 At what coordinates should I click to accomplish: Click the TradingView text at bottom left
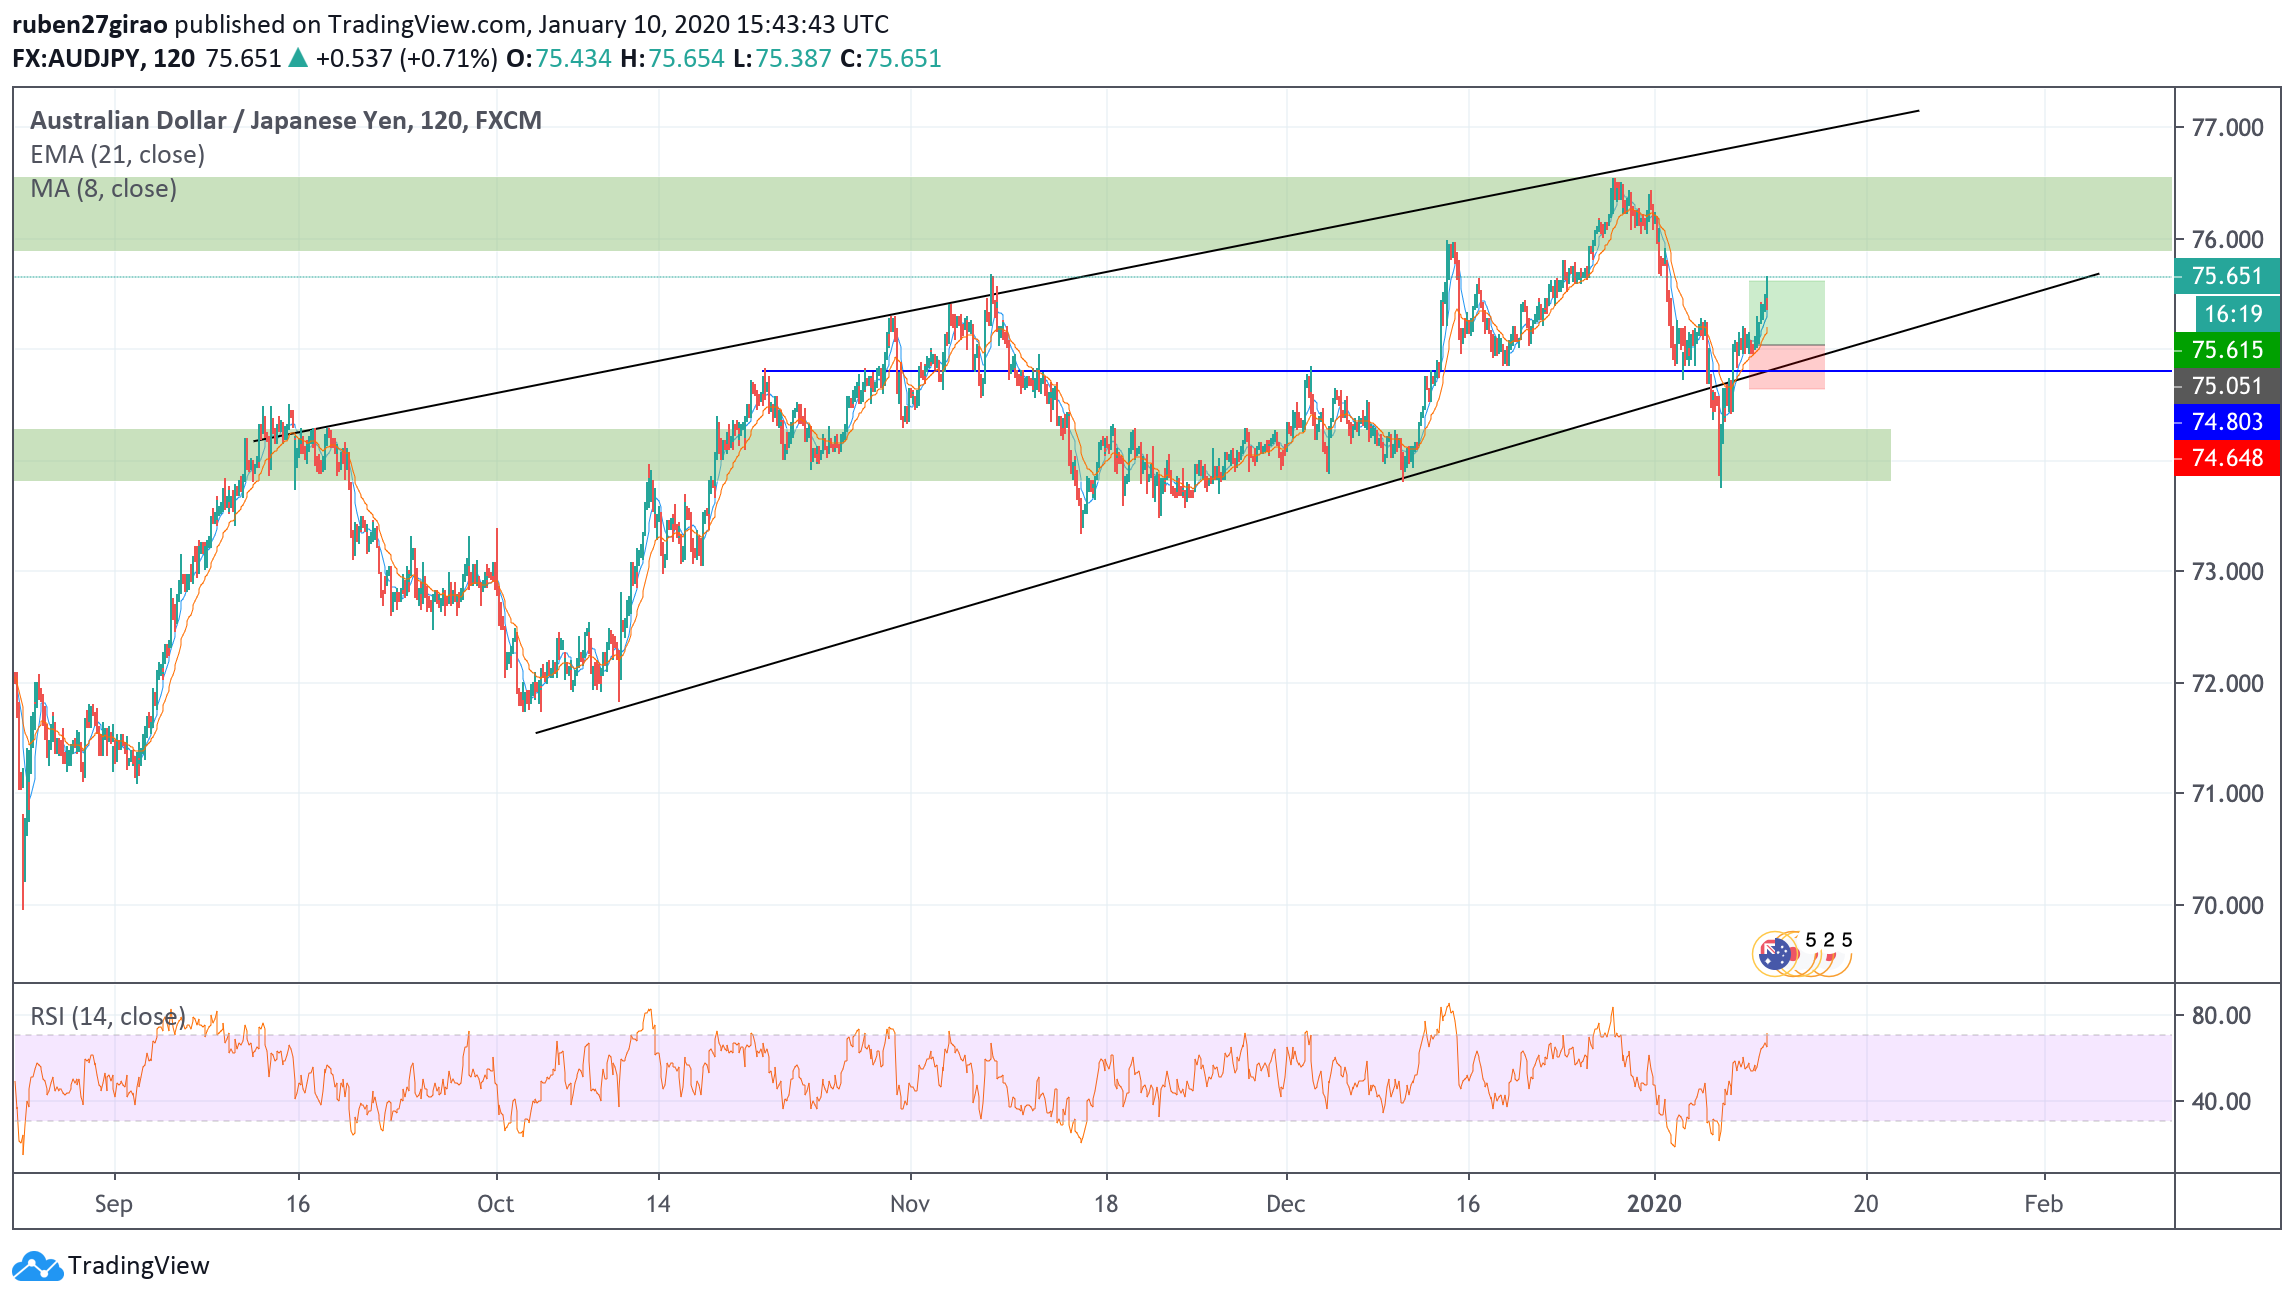point(139,1266)
